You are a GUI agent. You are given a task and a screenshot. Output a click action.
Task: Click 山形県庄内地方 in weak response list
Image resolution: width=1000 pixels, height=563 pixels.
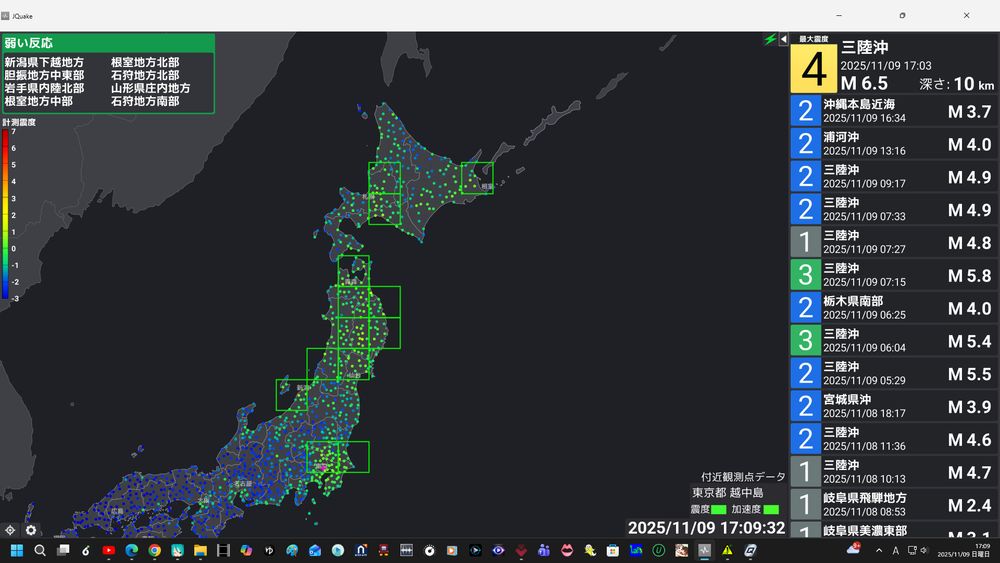(x=151, y=88)
